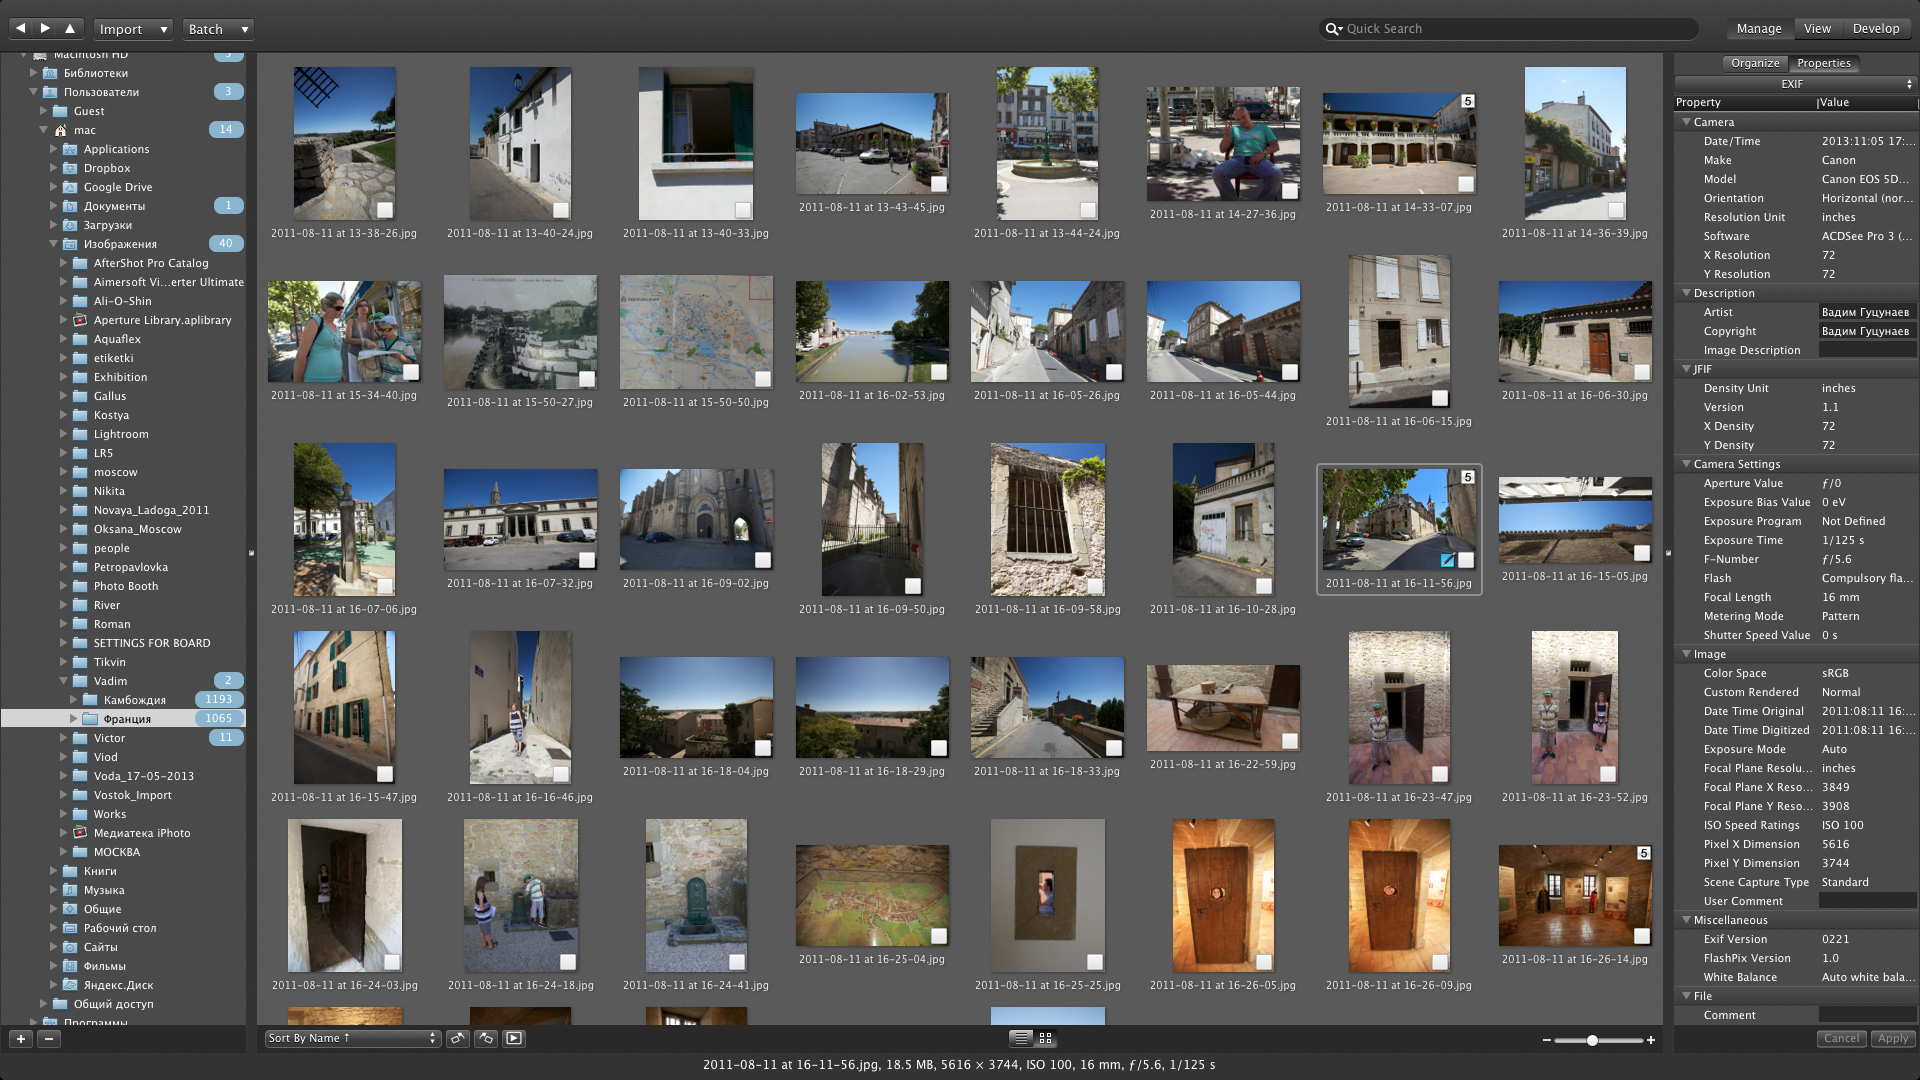This screenshot has height=1080, width=1920.
Task: Click the Dropbox folder icon
Action: [71, 168]
